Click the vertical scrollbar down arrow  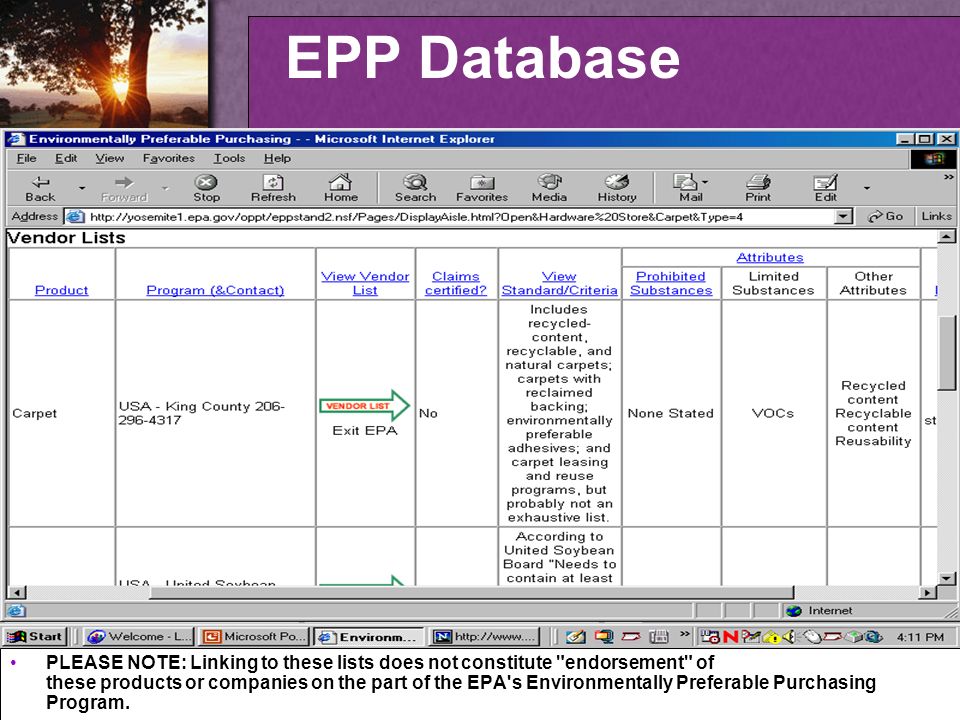pyautogui.click(x=947, y=578)
